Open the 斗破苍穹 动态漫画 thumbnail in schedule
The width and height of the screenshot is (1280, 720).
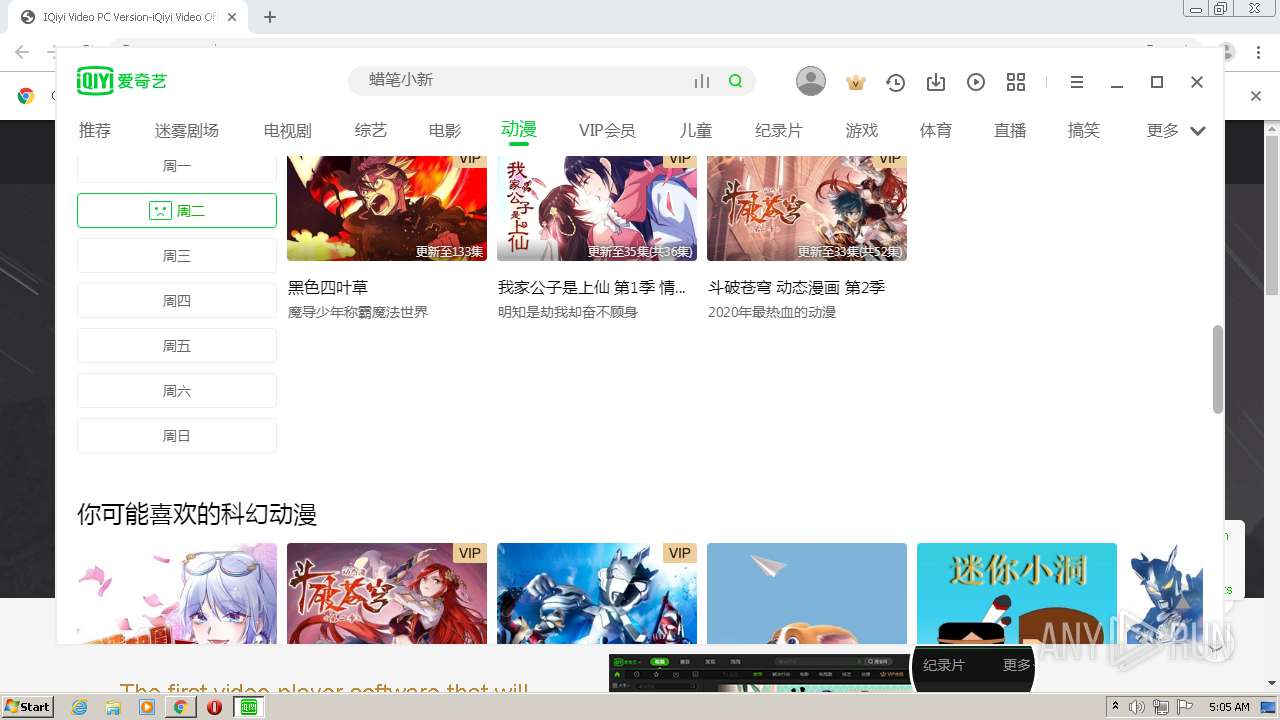pyautogui.click(x=807, y=209)
